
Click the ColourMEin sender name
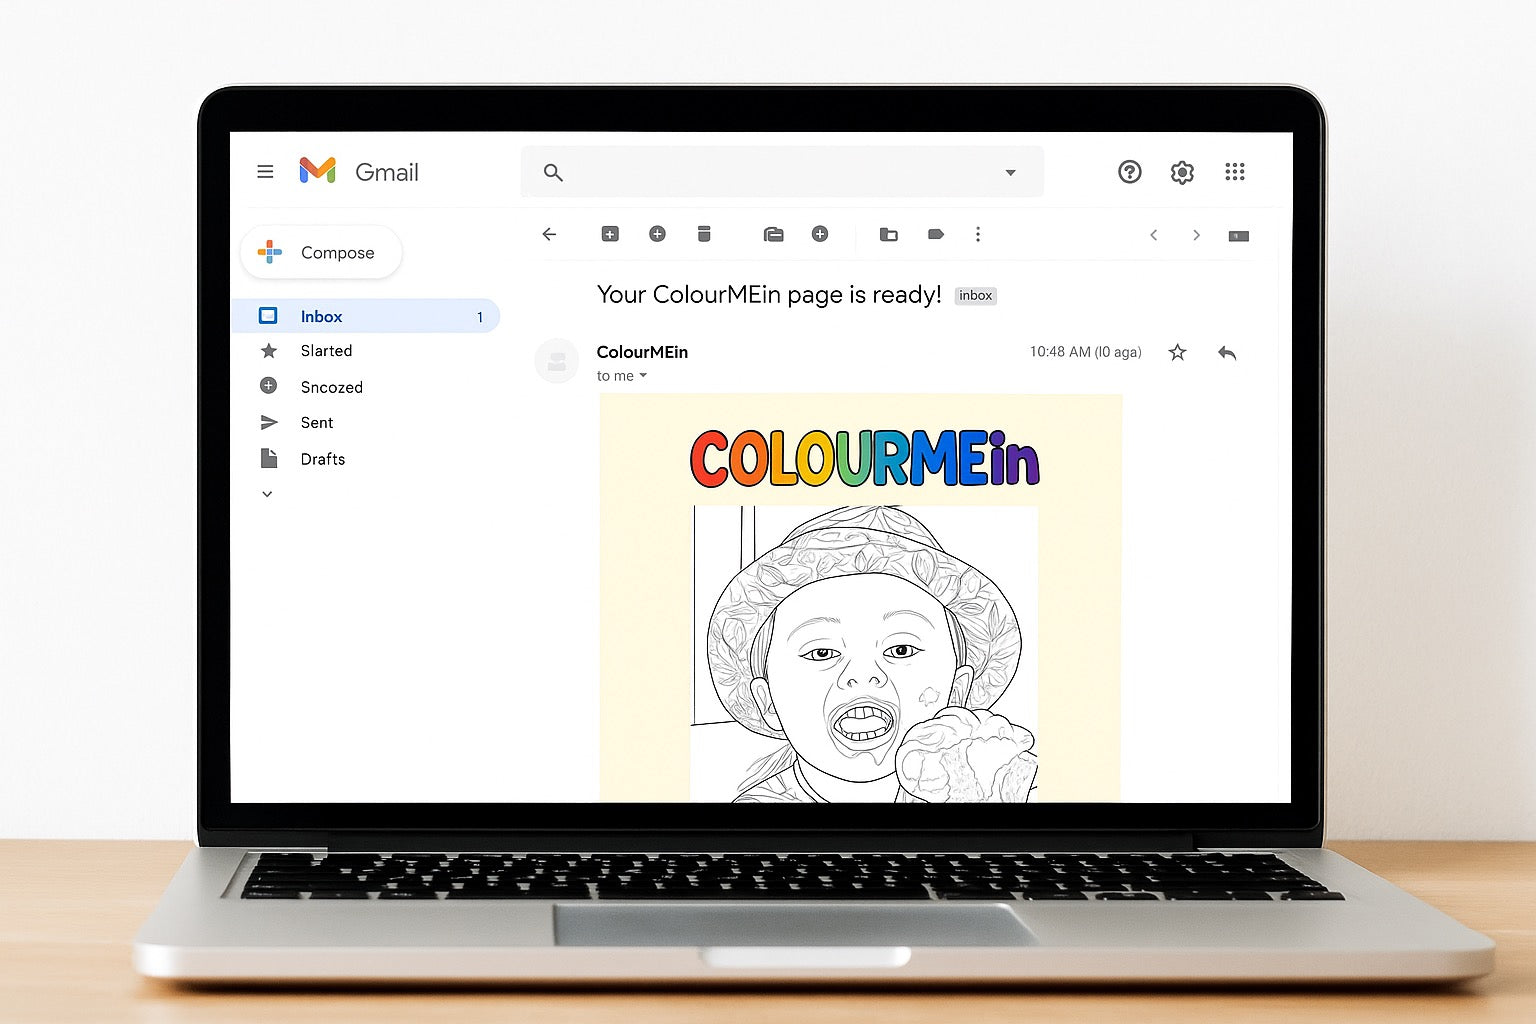point(642,352)
